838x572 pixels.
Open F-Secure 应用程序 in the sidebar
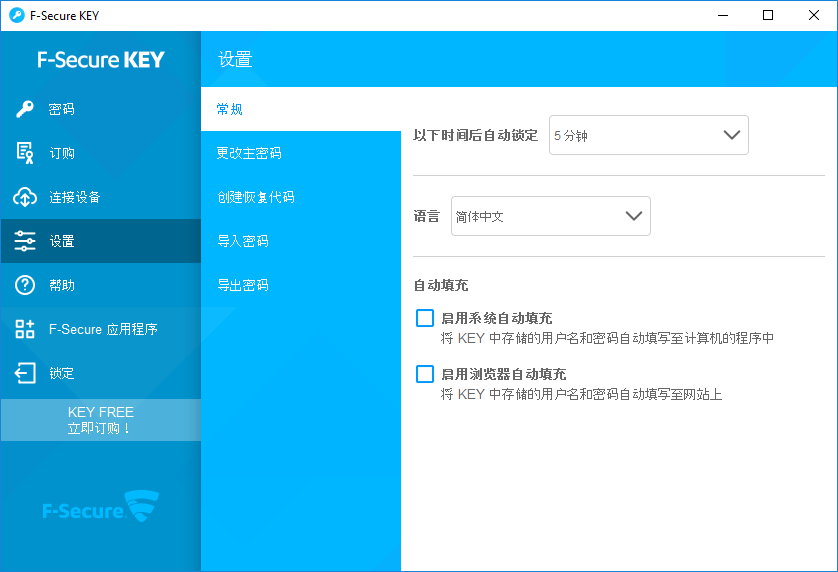tap(101, 329)
